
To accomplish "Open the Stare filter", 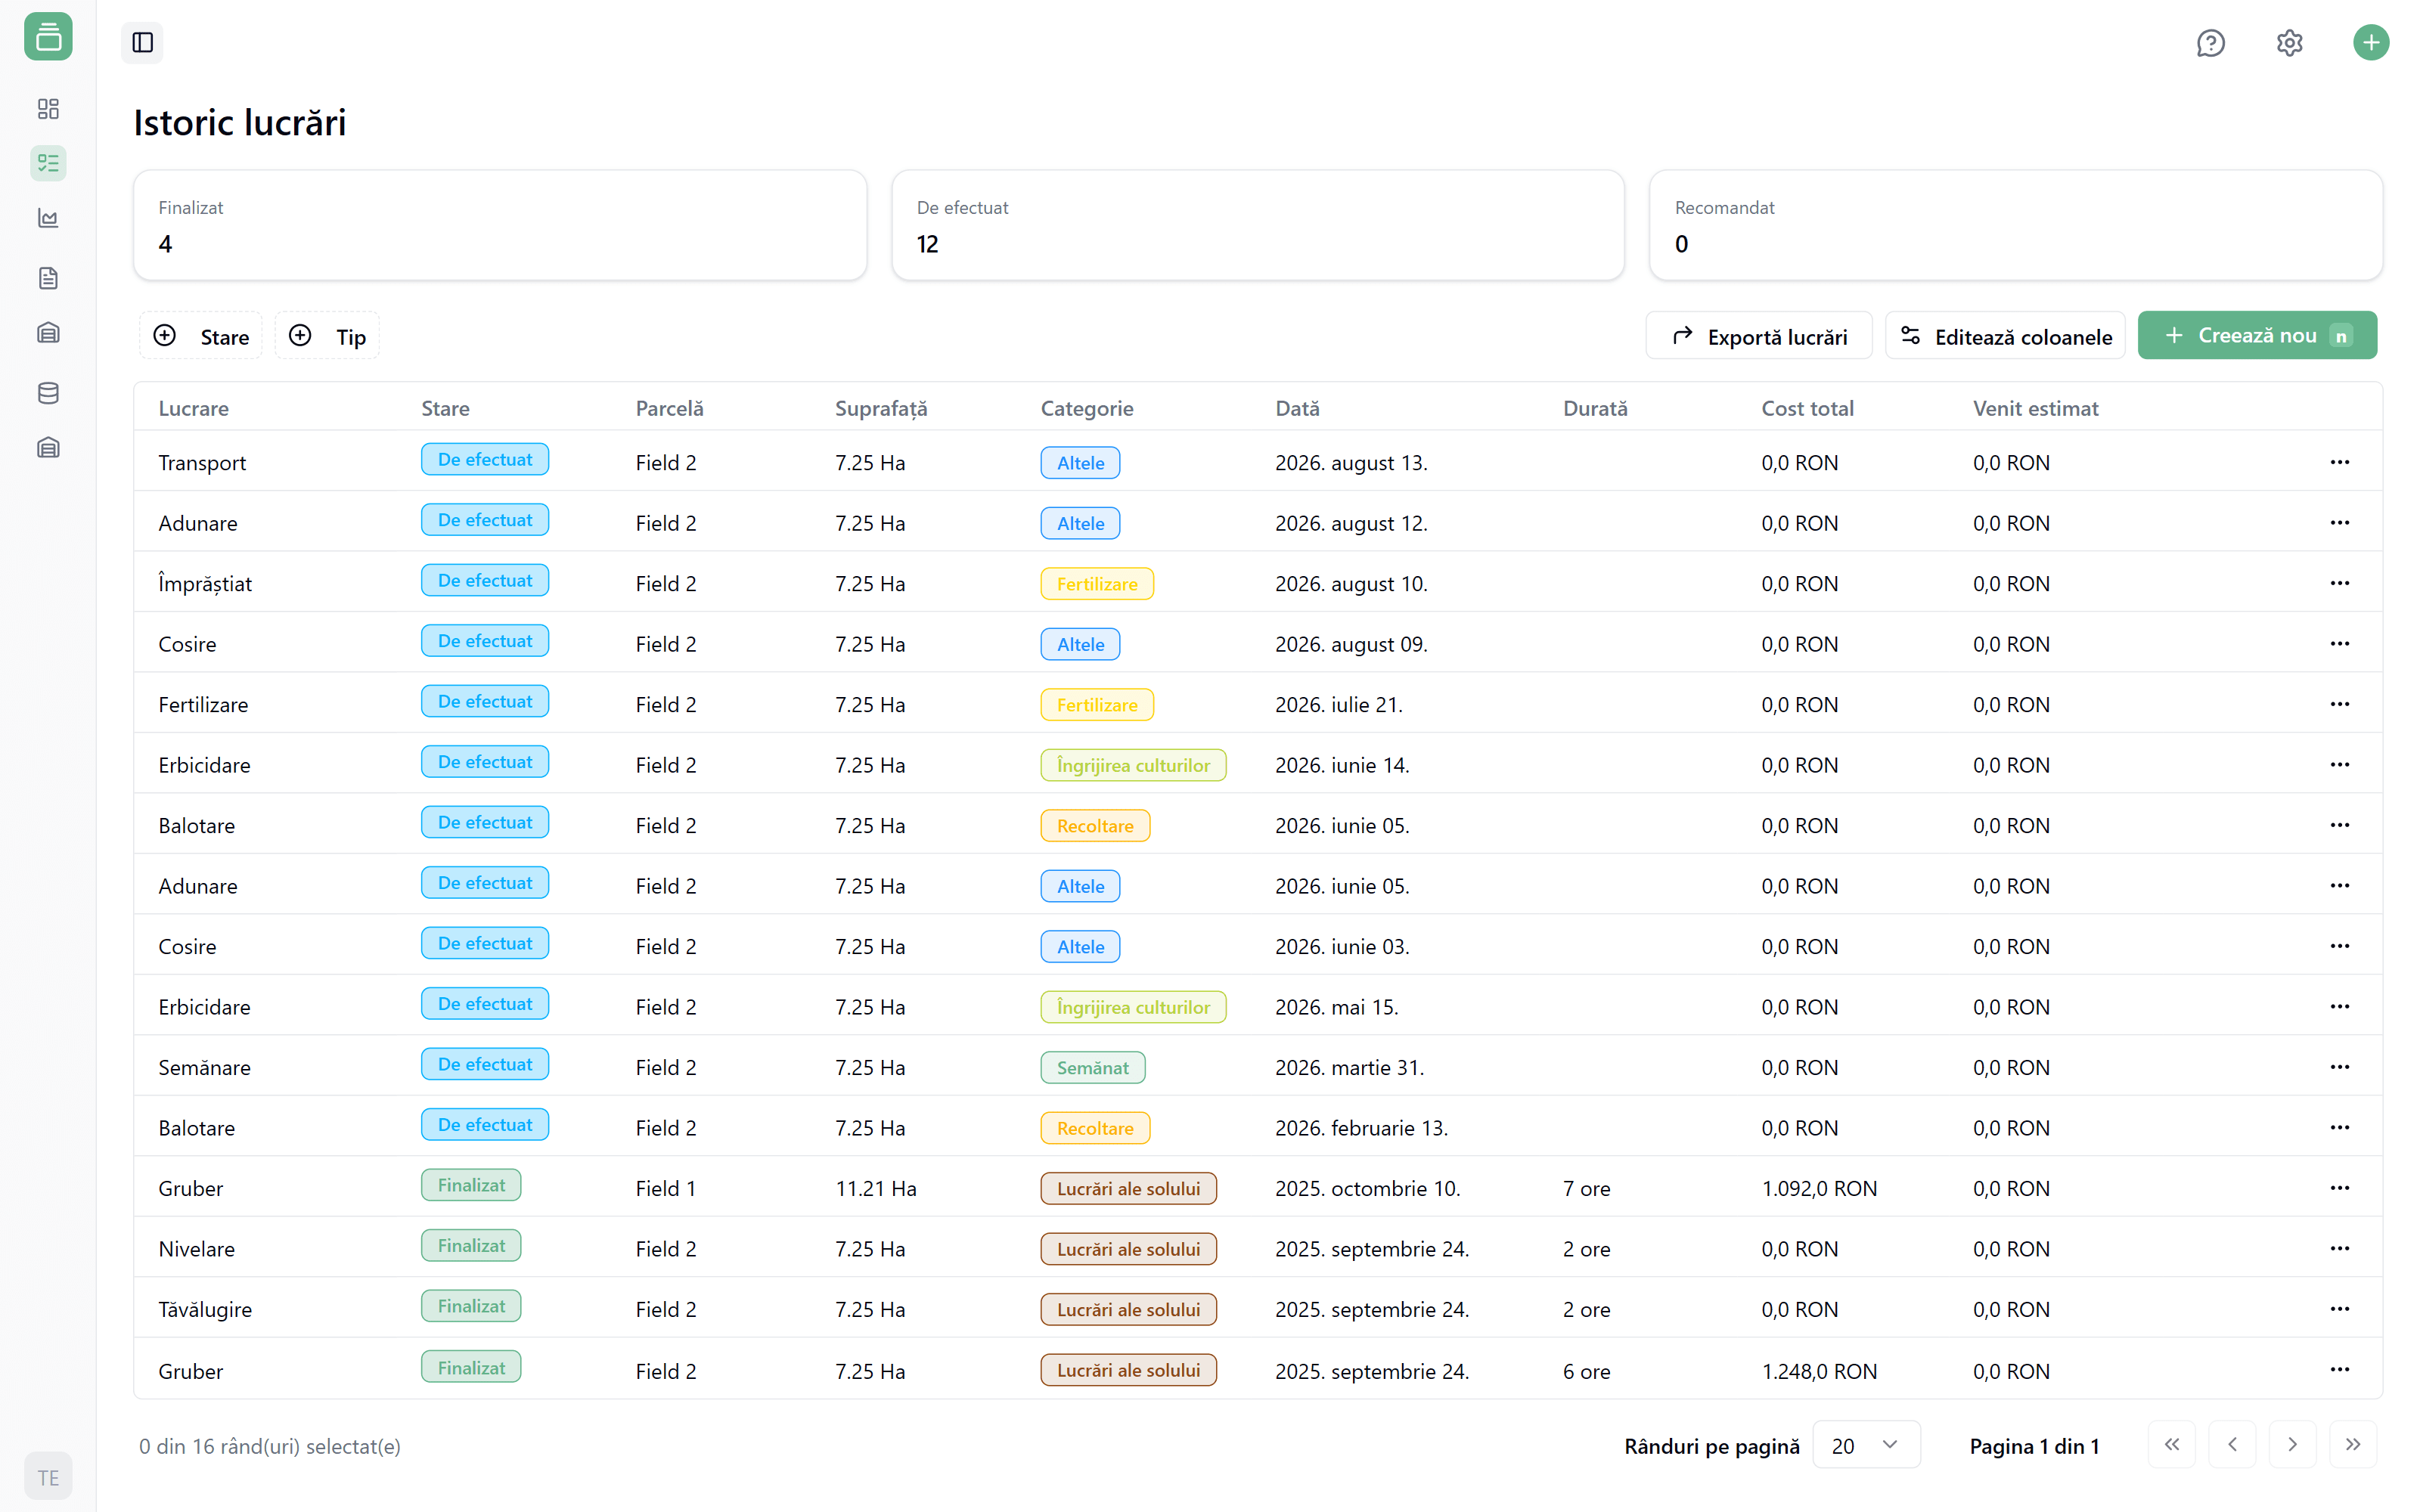I will [x=201, y=336].
